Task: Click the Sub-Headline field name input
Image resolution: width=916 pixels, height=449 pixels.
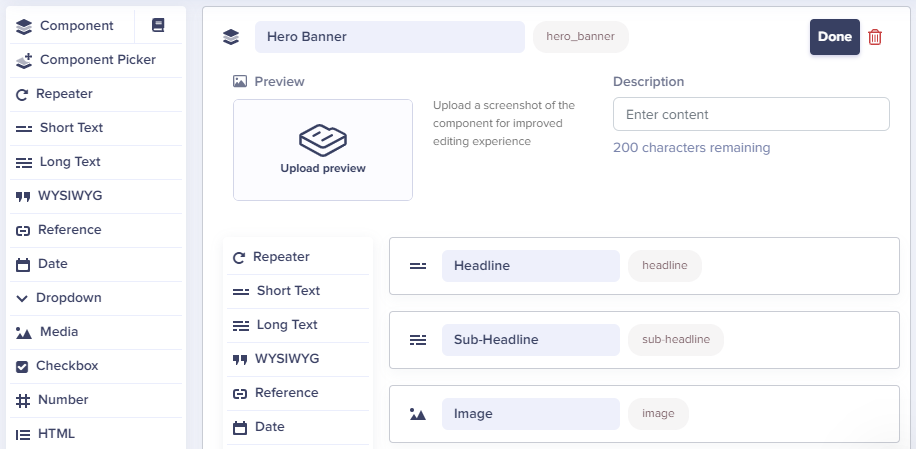Action: [530, 340]
